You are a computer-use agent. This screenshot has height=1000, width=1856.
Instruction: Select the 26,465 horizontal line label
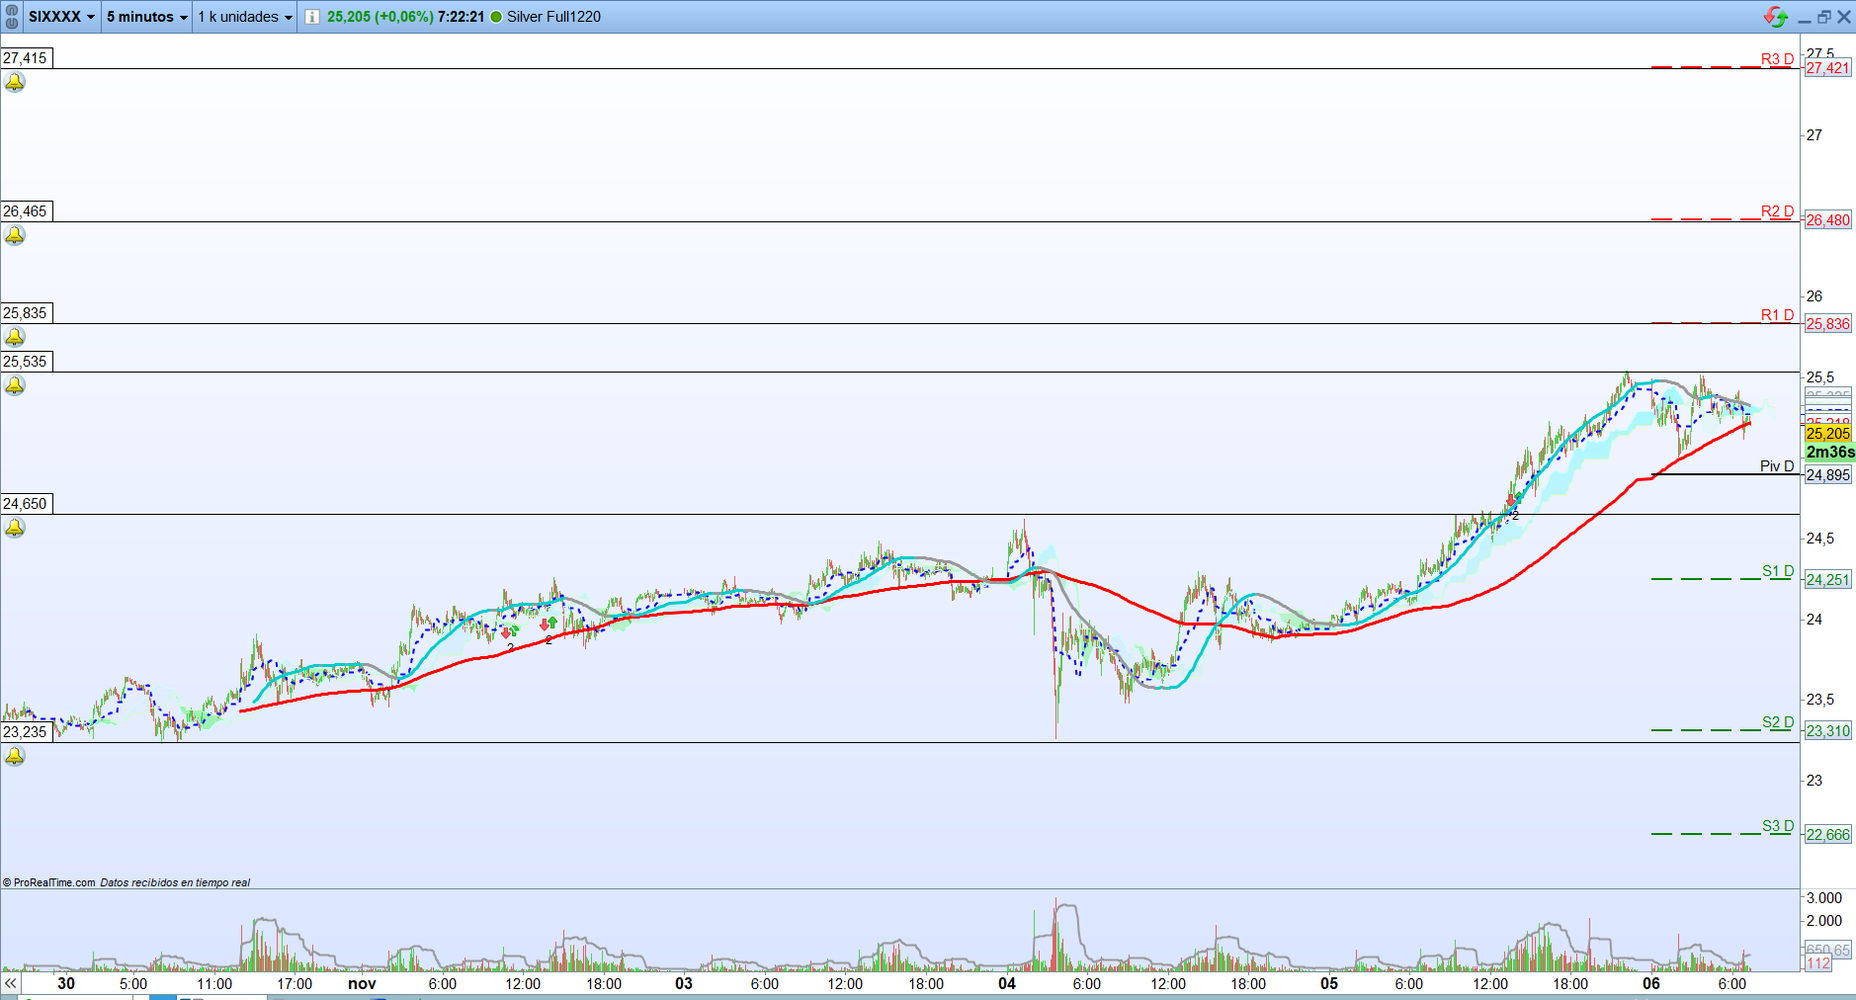[x=26, y=211]
